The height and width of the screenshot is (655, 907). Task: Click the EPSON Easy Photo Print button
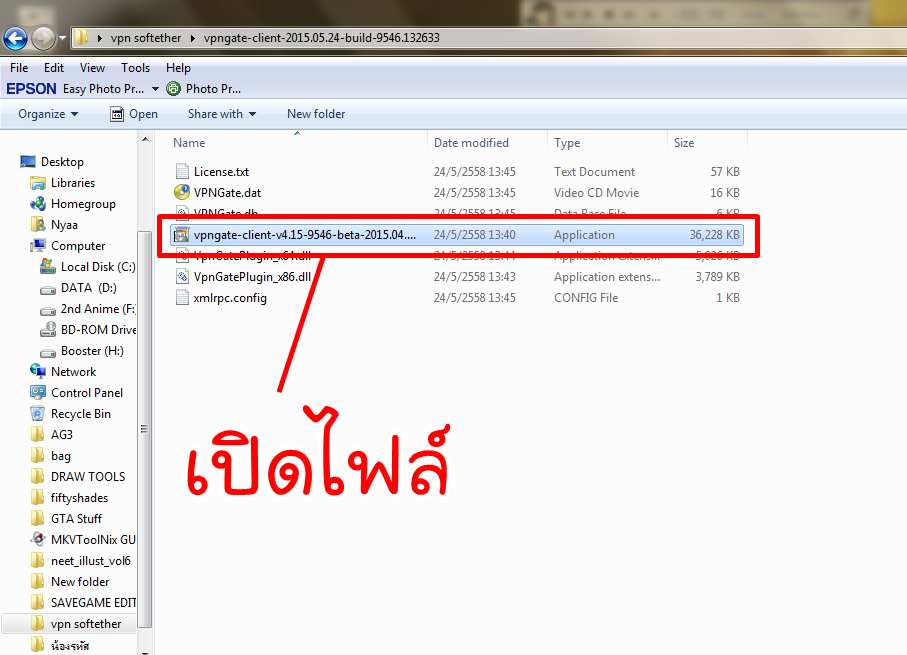pyautogui.click(x=75, y=89)
